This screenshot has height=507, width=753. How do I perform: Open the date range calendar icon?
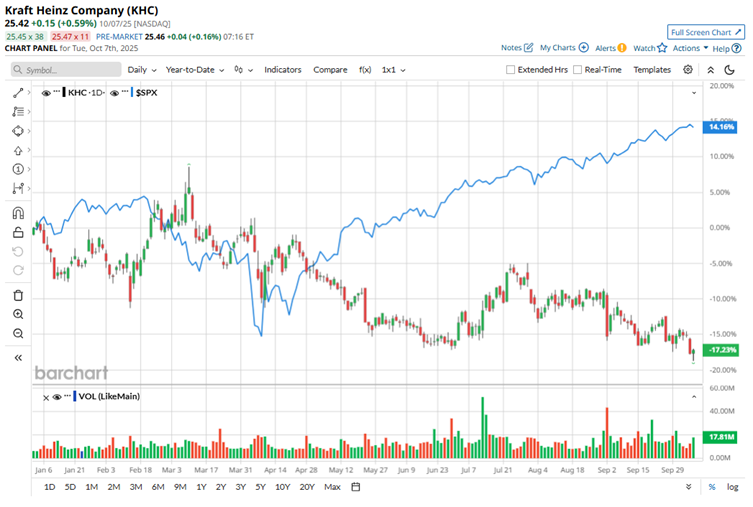[355, 487]
